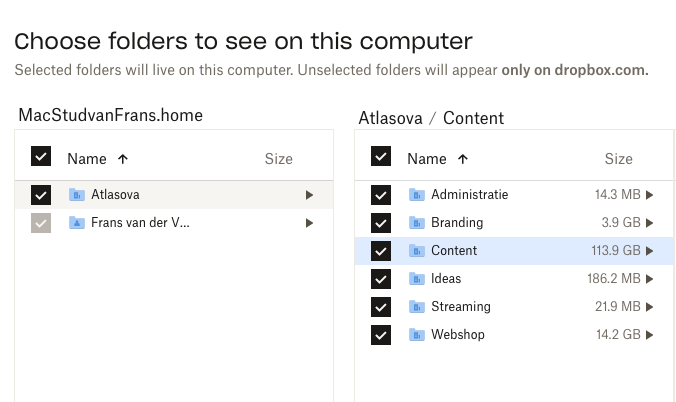This screenshot has height=402, width=676.
Task: Click the Webshop folder icon
Action: click(x=417, y=335)
